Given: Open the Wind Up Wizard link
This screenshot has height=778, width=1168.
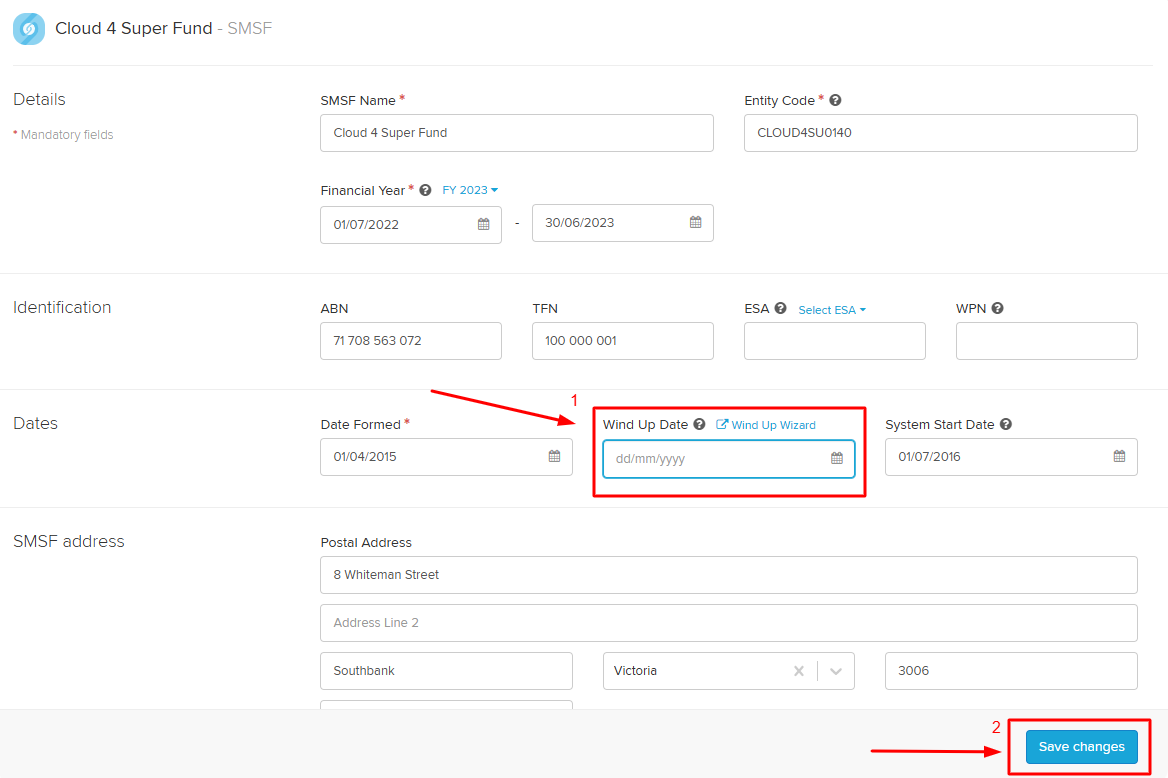Looking at the screenshot, I should [766, 425].
